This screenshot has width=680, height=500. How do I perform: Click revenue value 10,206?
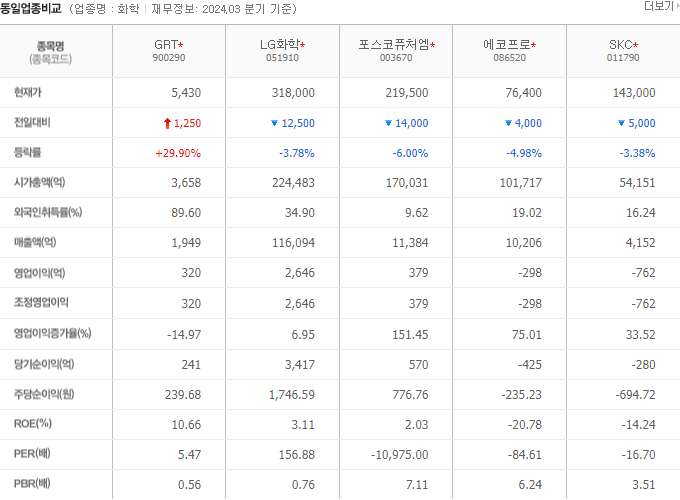click(x=524, y=243)
